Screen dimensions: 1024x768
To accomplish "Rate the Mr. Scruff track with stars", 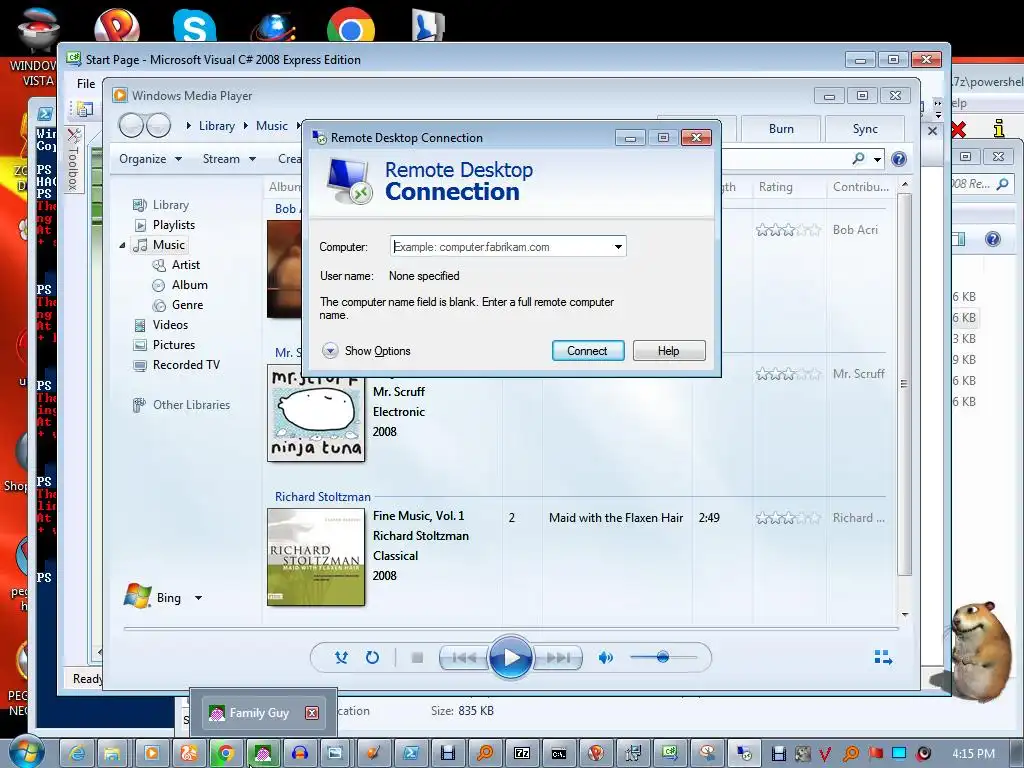I will pyautogui.click(x=788, y=374).
